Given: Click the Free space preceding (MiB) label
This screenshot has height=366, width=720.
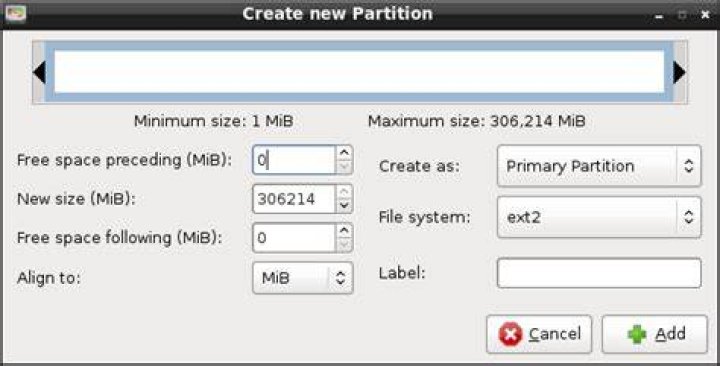Looking at the screenshot, I should pos(124,160).
